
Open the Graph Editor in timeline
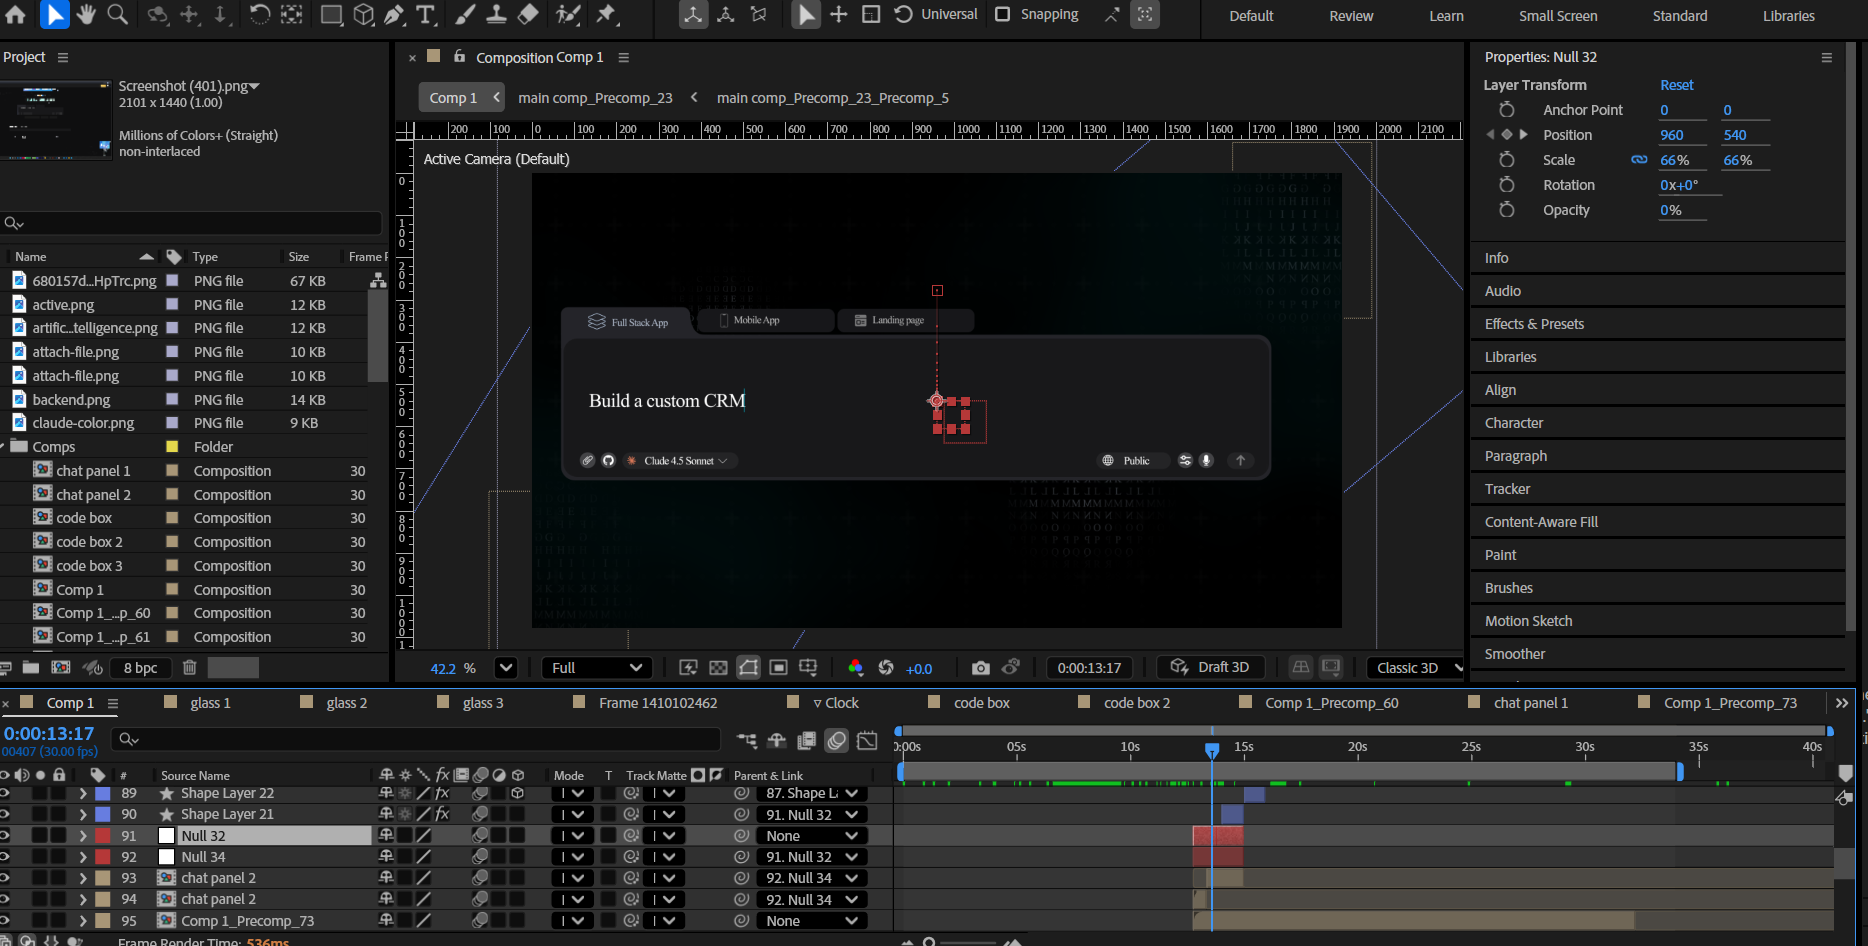pos(867,741)
